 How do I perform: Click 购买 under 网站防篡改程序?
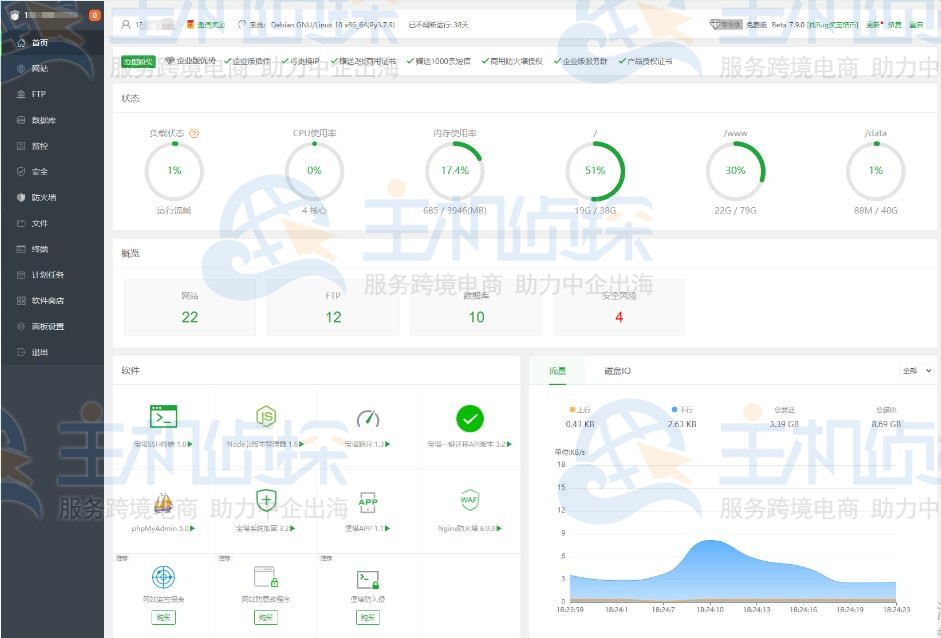pyautogui.click(x=265, y=617)
